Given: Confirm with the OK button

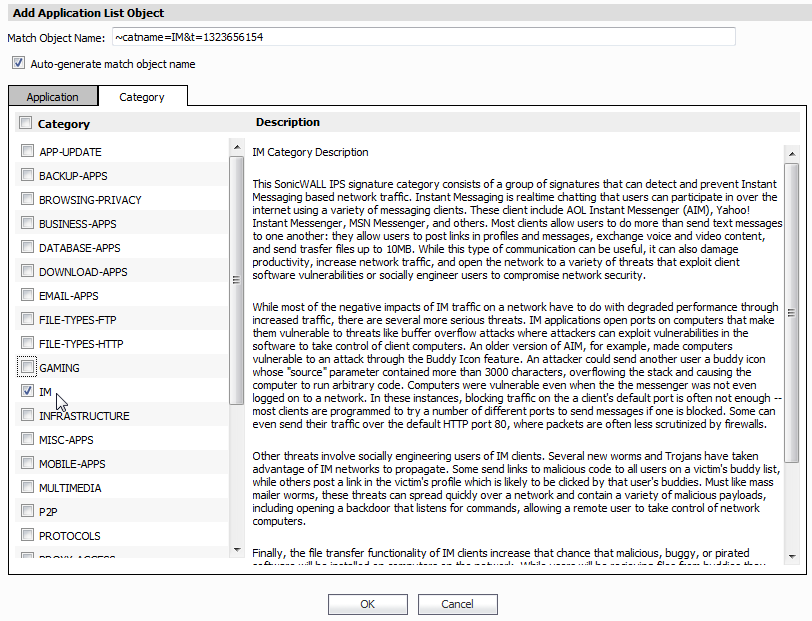Looking at the screenshot, I should [368, 604].
